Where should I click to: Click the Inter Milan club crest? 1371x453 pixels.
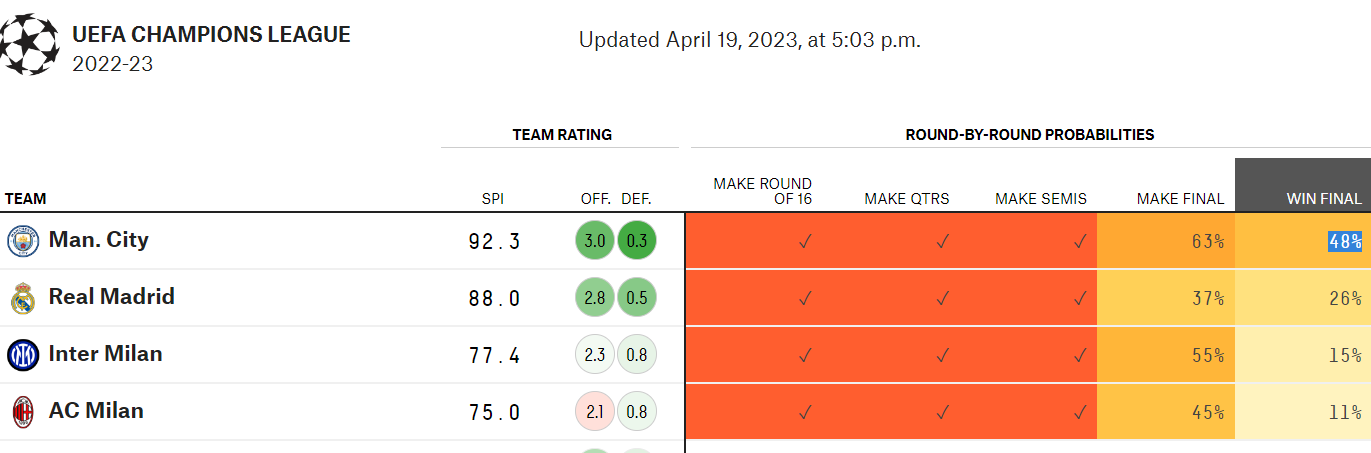tap(22, 355)
